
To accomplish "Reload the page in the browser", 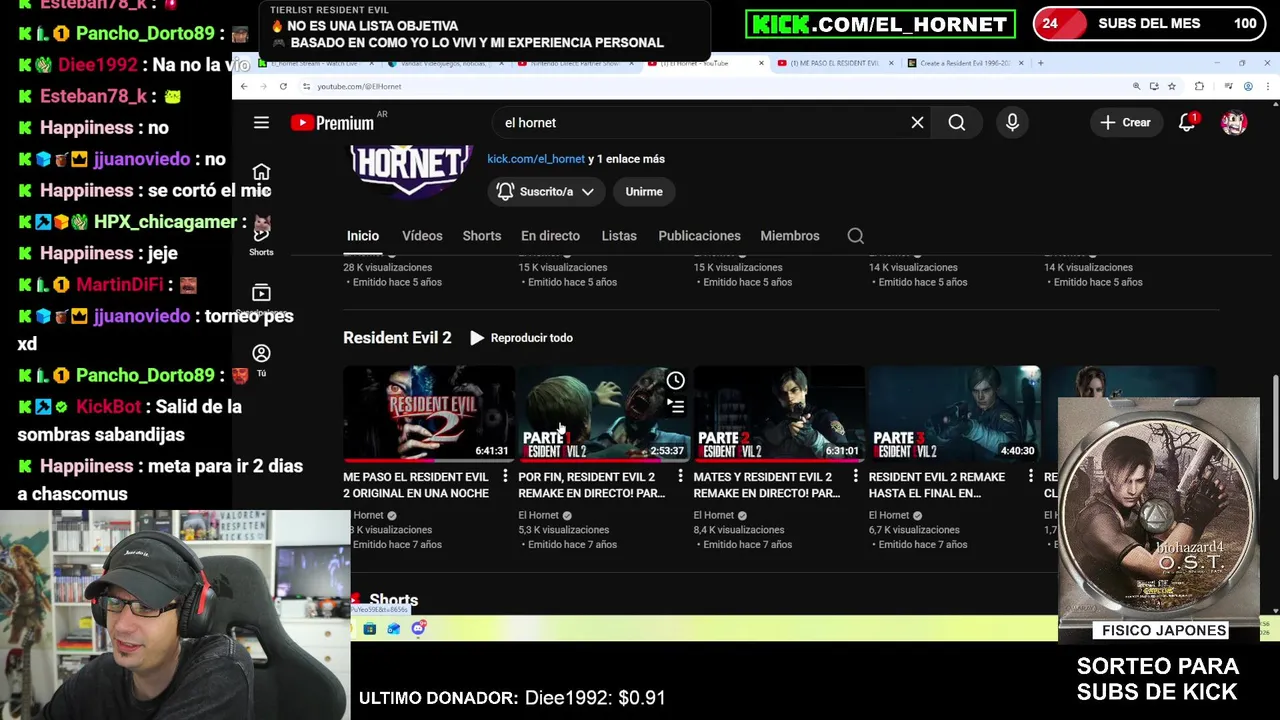I will click(283, 86).
